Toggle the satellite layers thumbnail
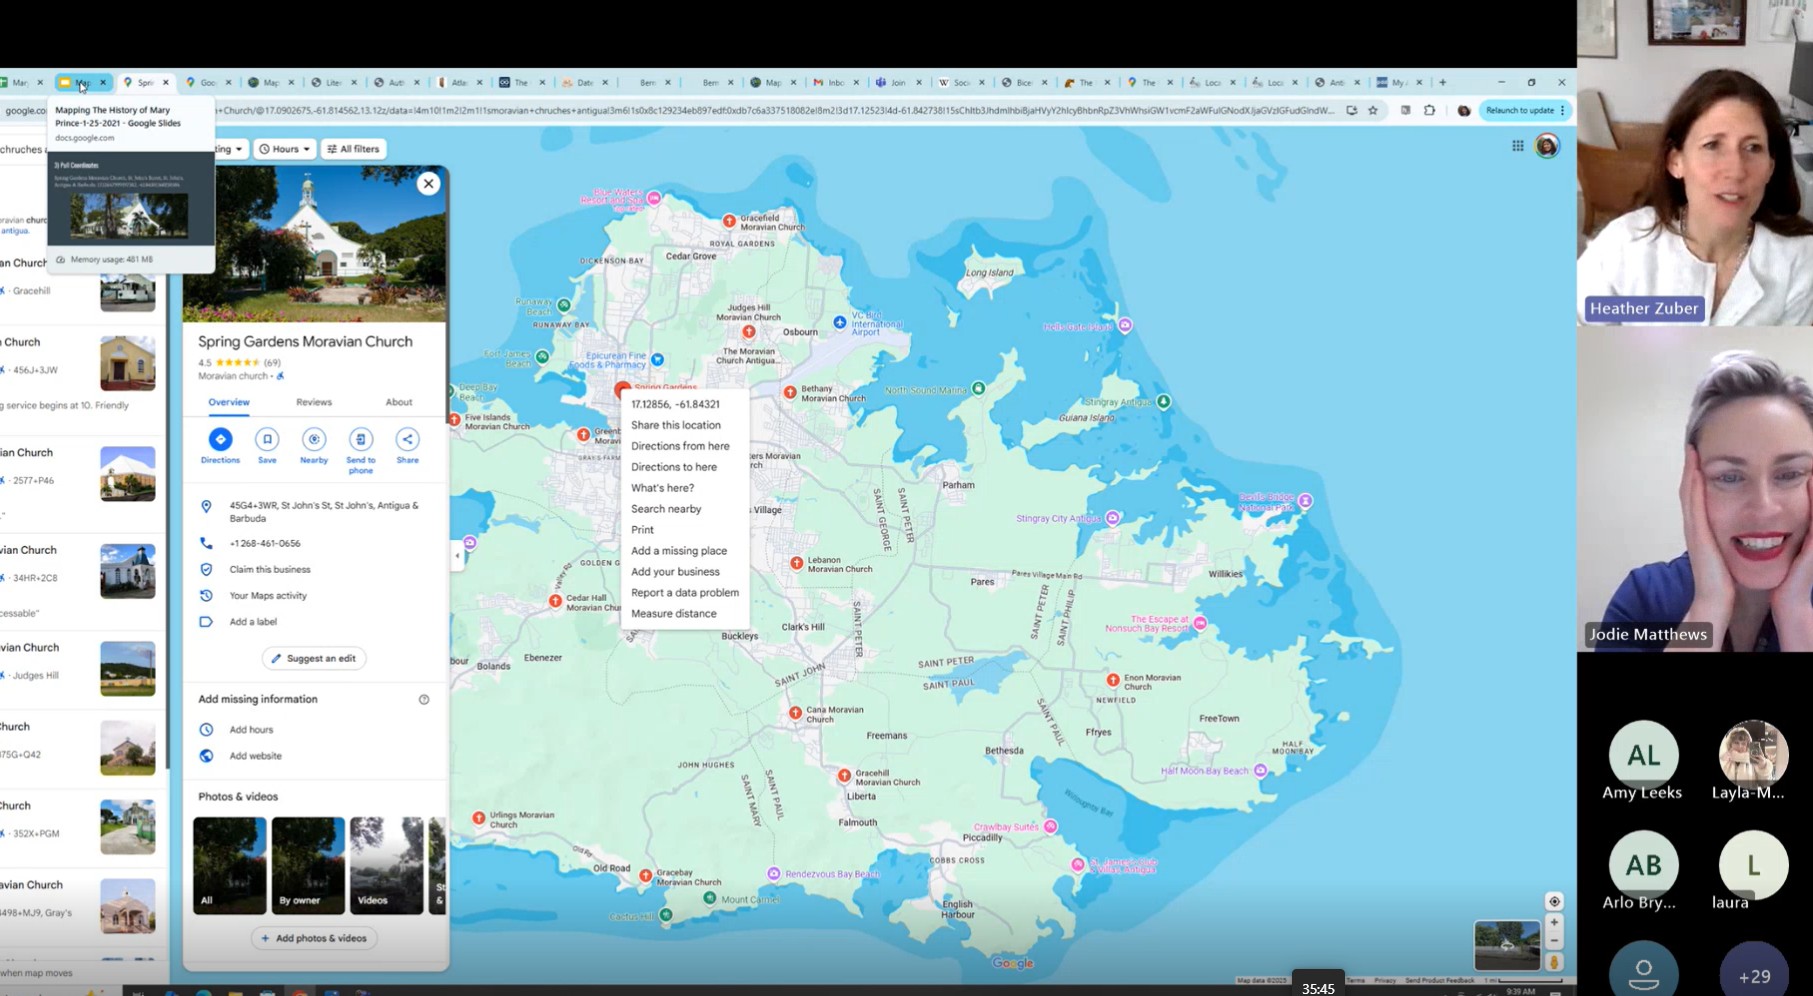 coord(1506,945)
